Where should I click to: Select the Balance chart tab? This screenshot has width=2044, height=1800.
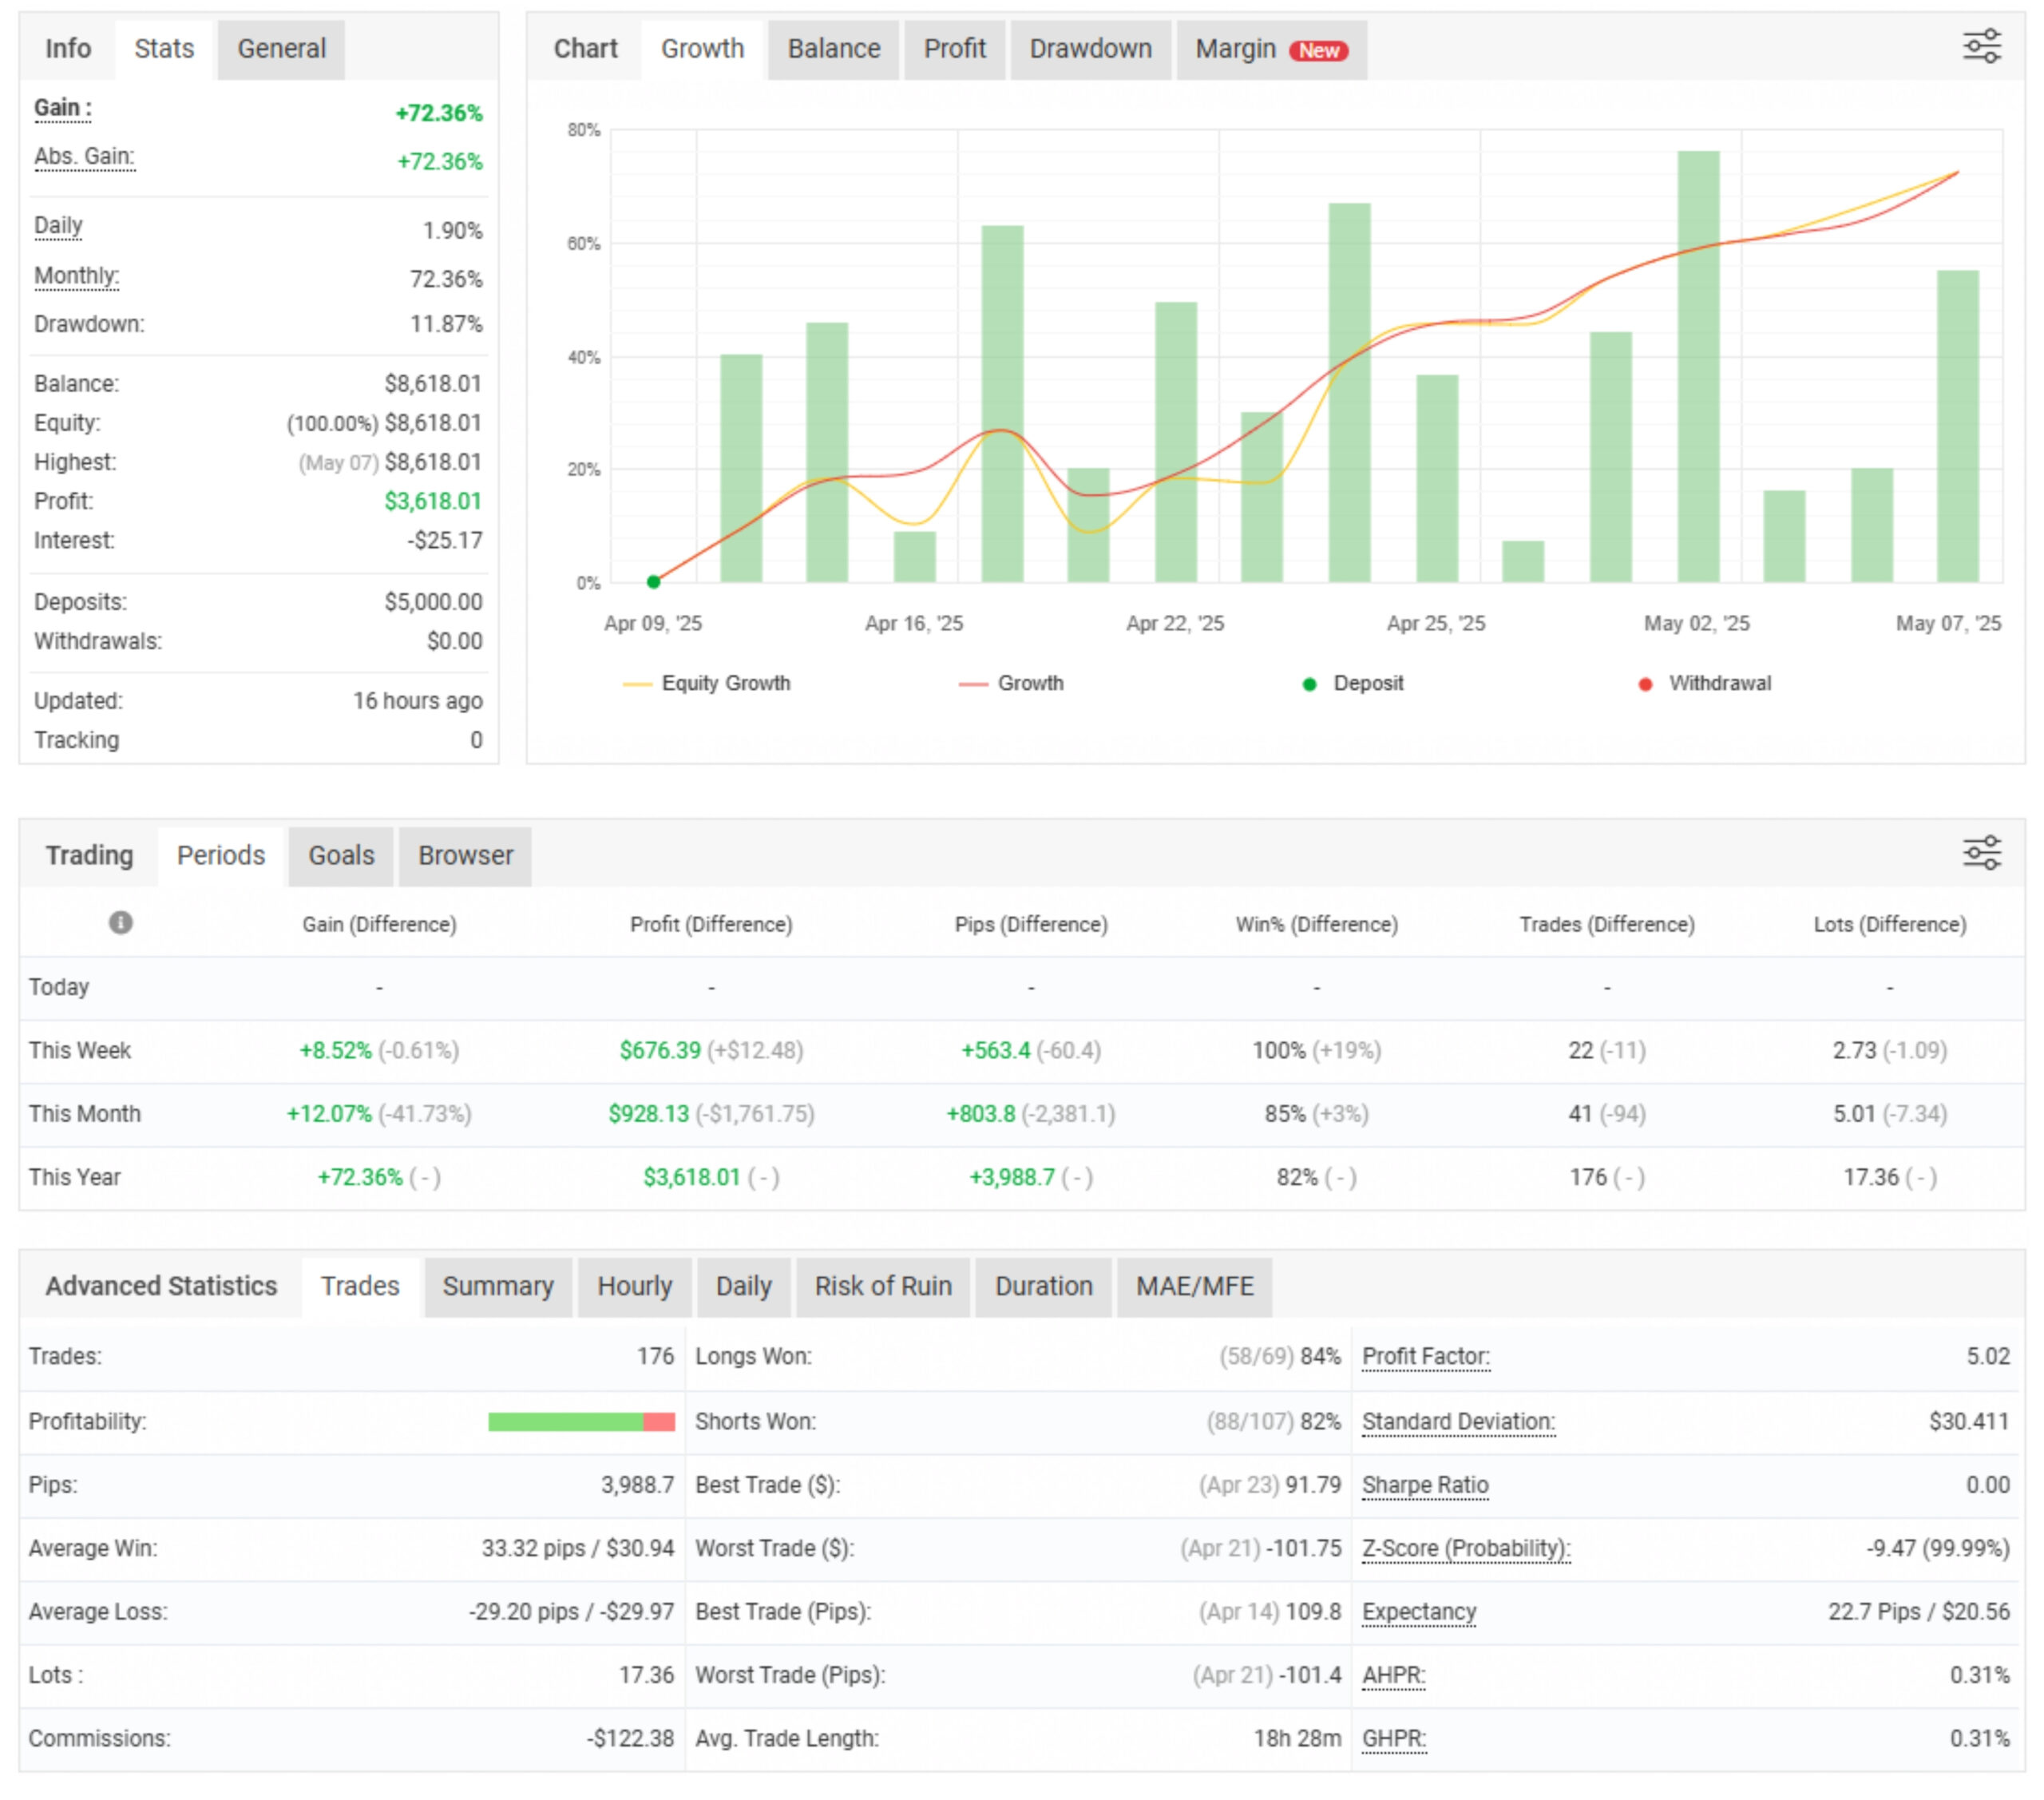pyautogui.click(x=833, y=49)
